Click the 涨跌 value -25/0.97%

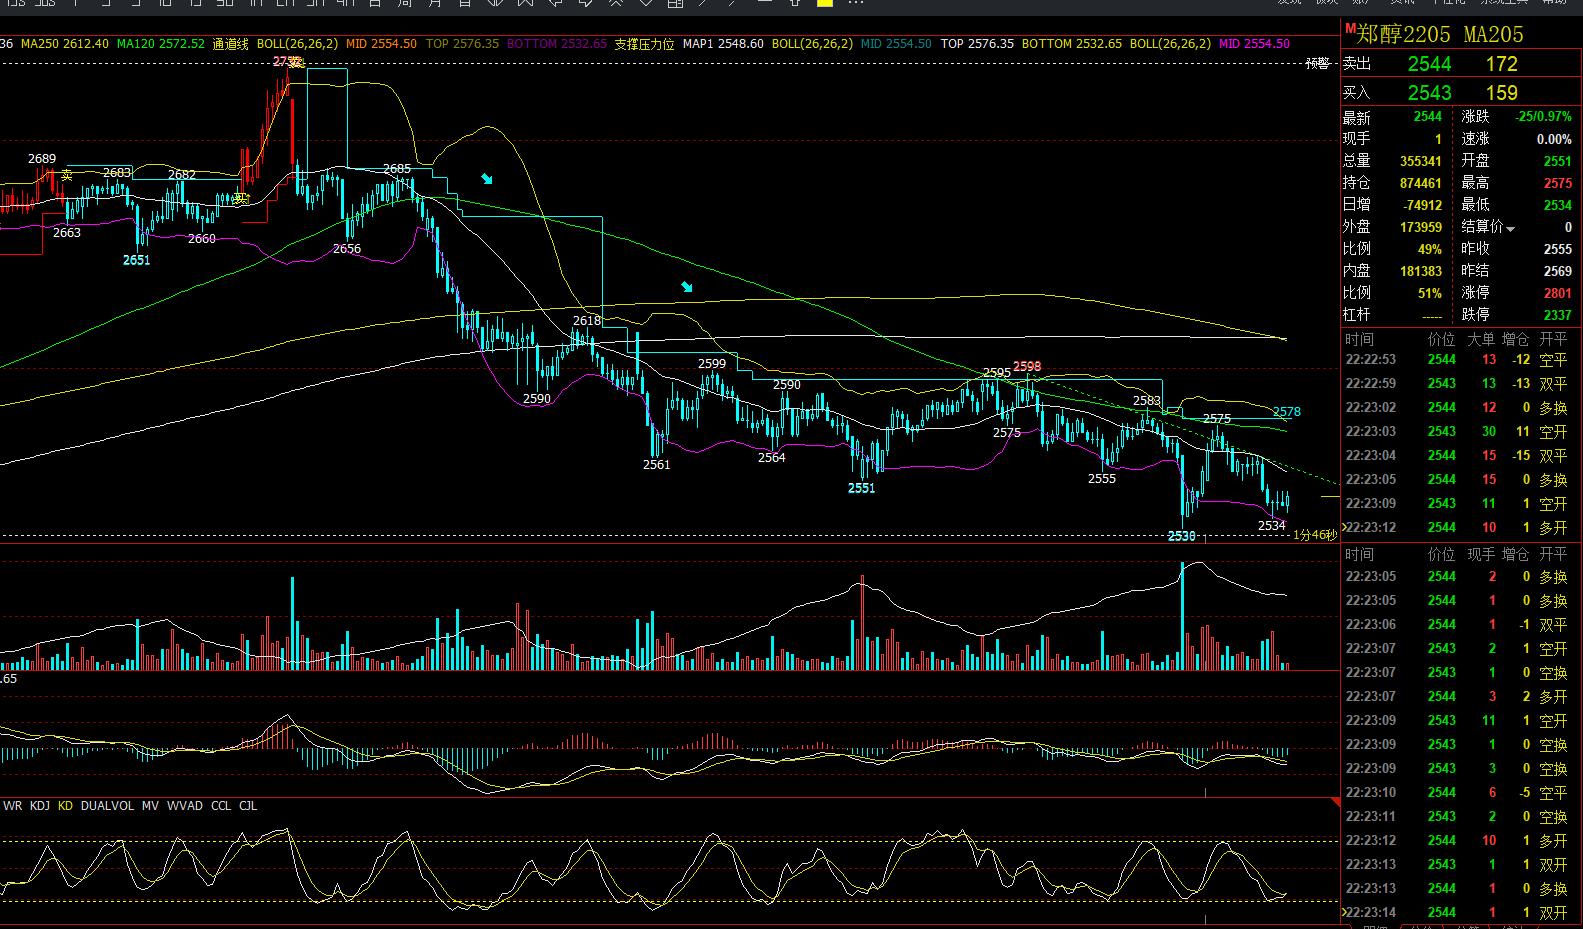pyautogui.click(x=1543, y=117)
